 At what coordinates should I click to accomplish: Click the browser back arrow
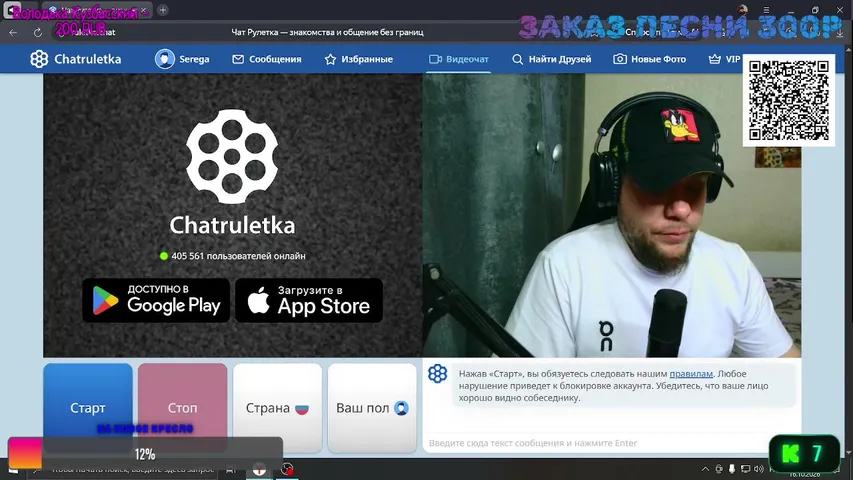13,33
